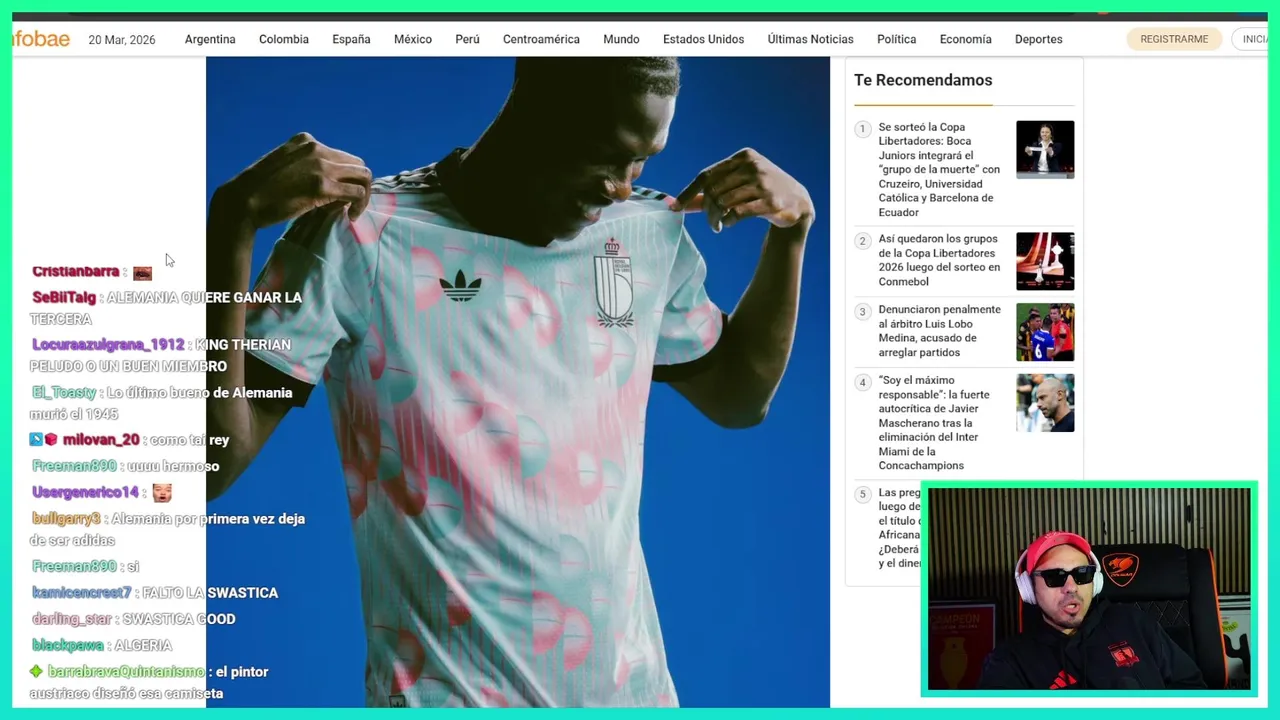Image resolution: width=1280 pixels, height=720 pixels.
Task: Click chat username barrabravaQuintanismo
Action: point(126,672)
